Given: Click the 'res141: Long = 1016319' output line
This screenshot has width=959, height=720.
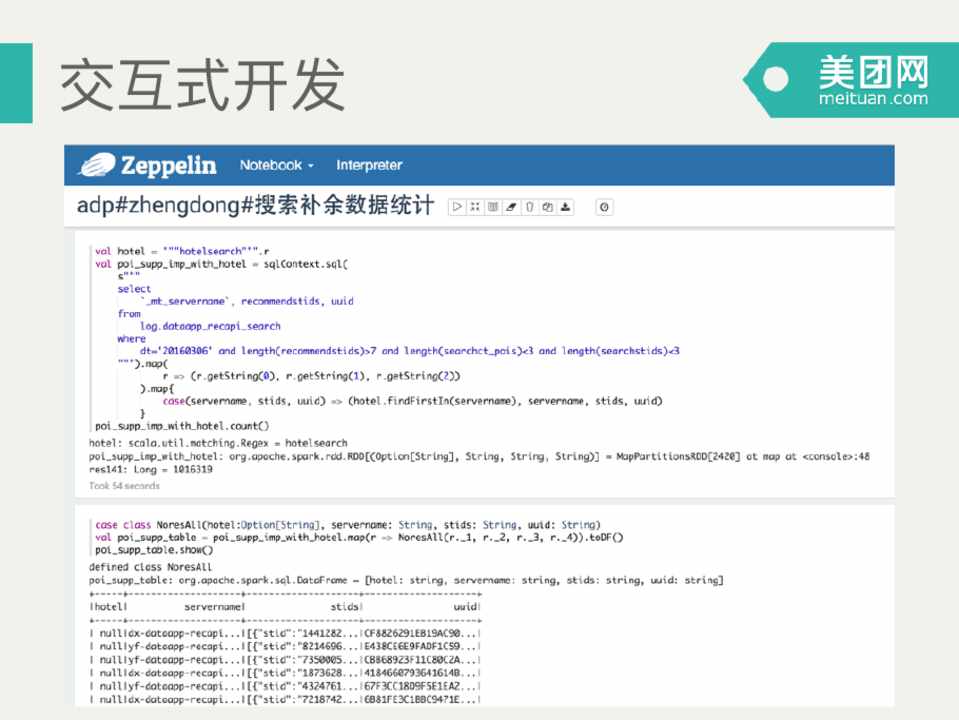Looking at the screenshot, I should coord(150,469).
